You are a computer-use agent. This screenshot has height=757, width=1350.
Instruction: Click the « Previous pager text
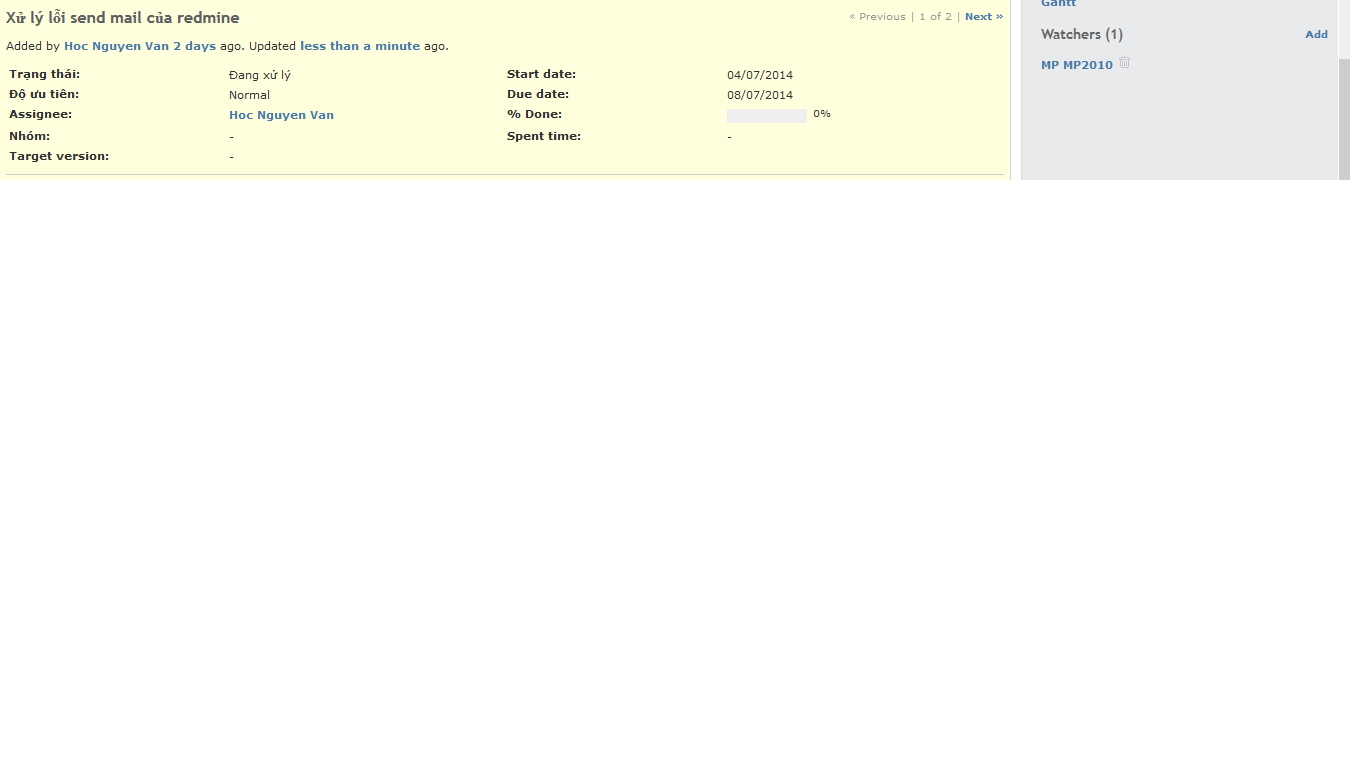[877, 17]
